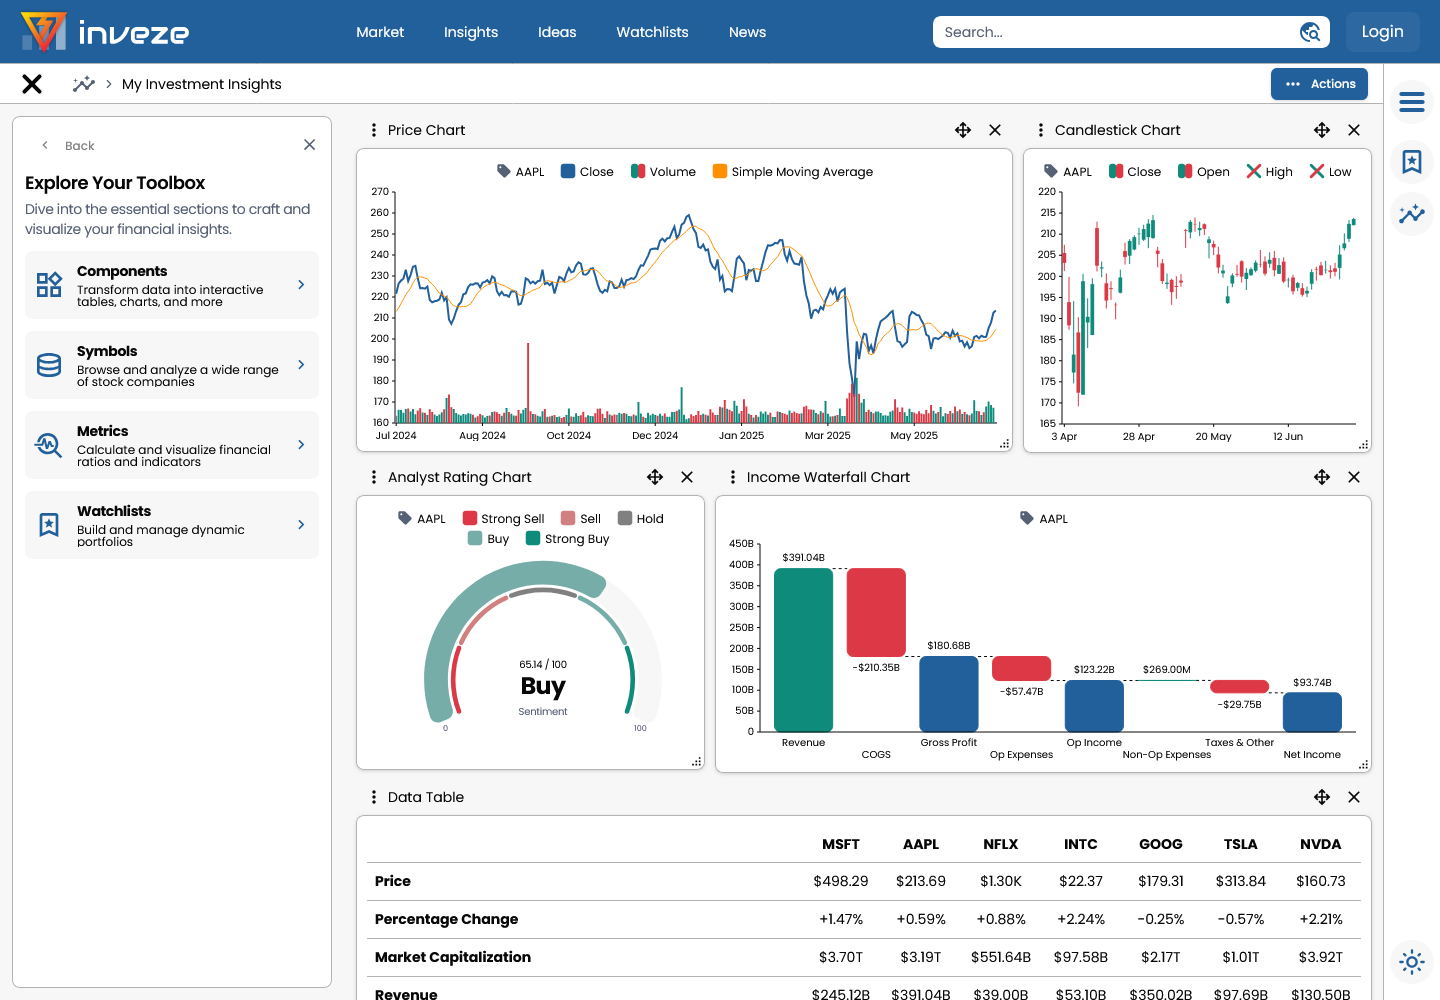
Task: Click the search magnifier icon
Action: pos(1310,32)
